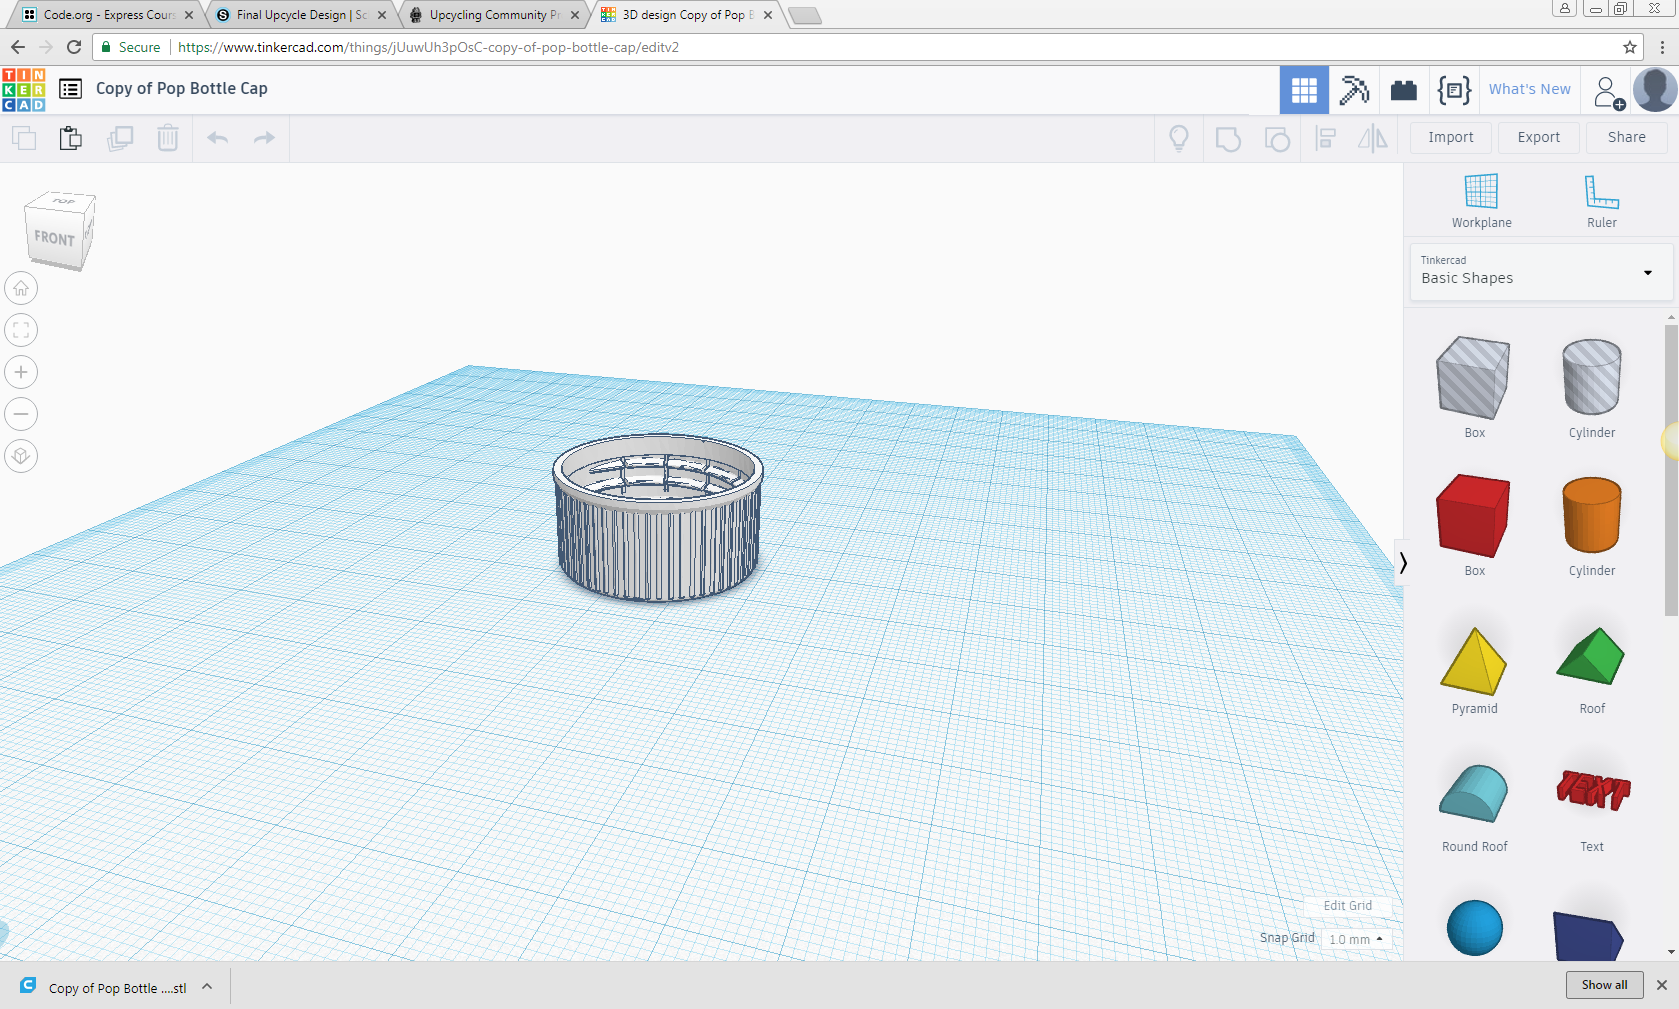Click the FRONT face of view cube
Viewport: 1679px width, 1009px height.
pyautogui.click(x=55, y=239)
